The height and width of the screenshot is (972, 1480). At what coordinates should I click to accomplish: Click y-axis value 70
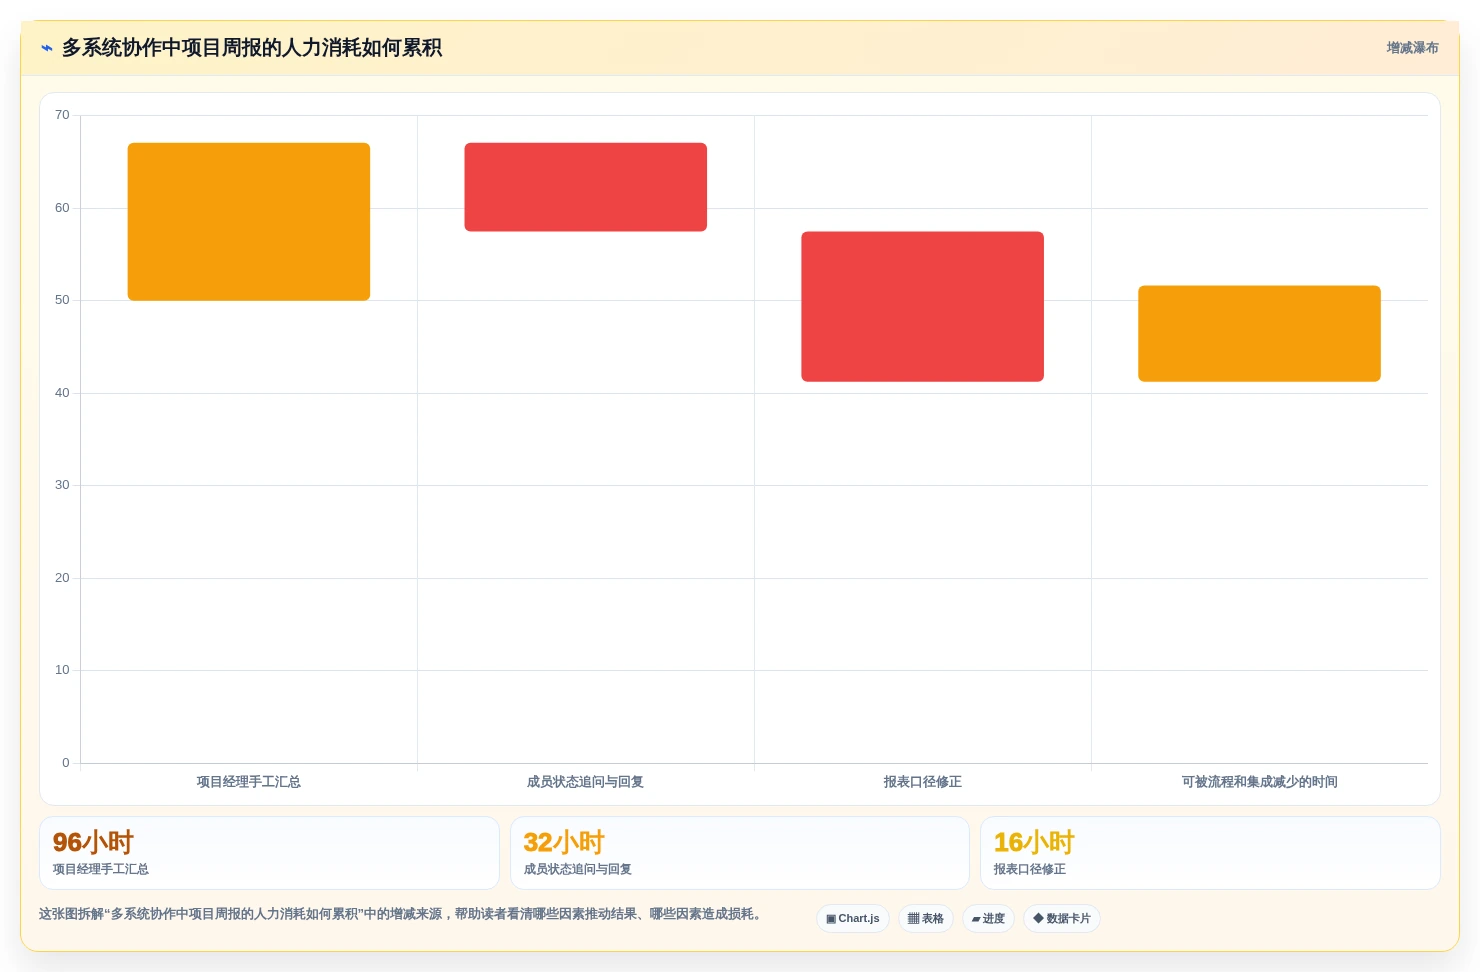pos(62,115)
